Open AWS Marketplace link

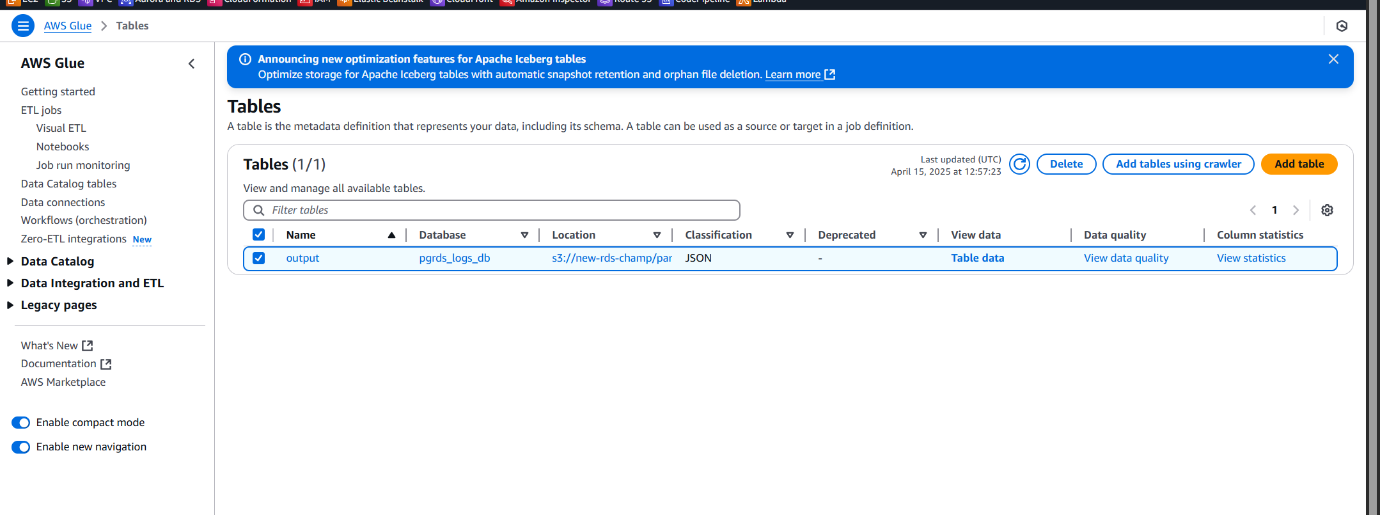[63, 382]
